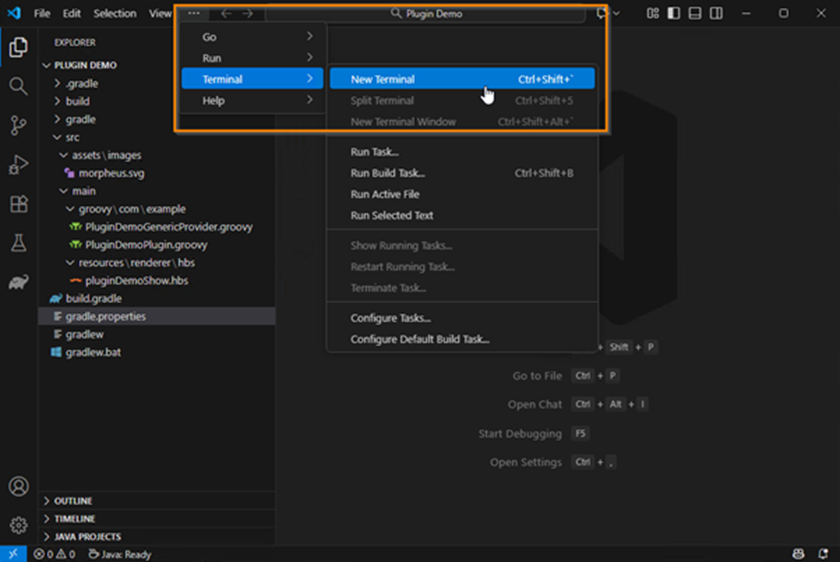Expand the build folder
840x562 pixels.
tap(157, 101)
